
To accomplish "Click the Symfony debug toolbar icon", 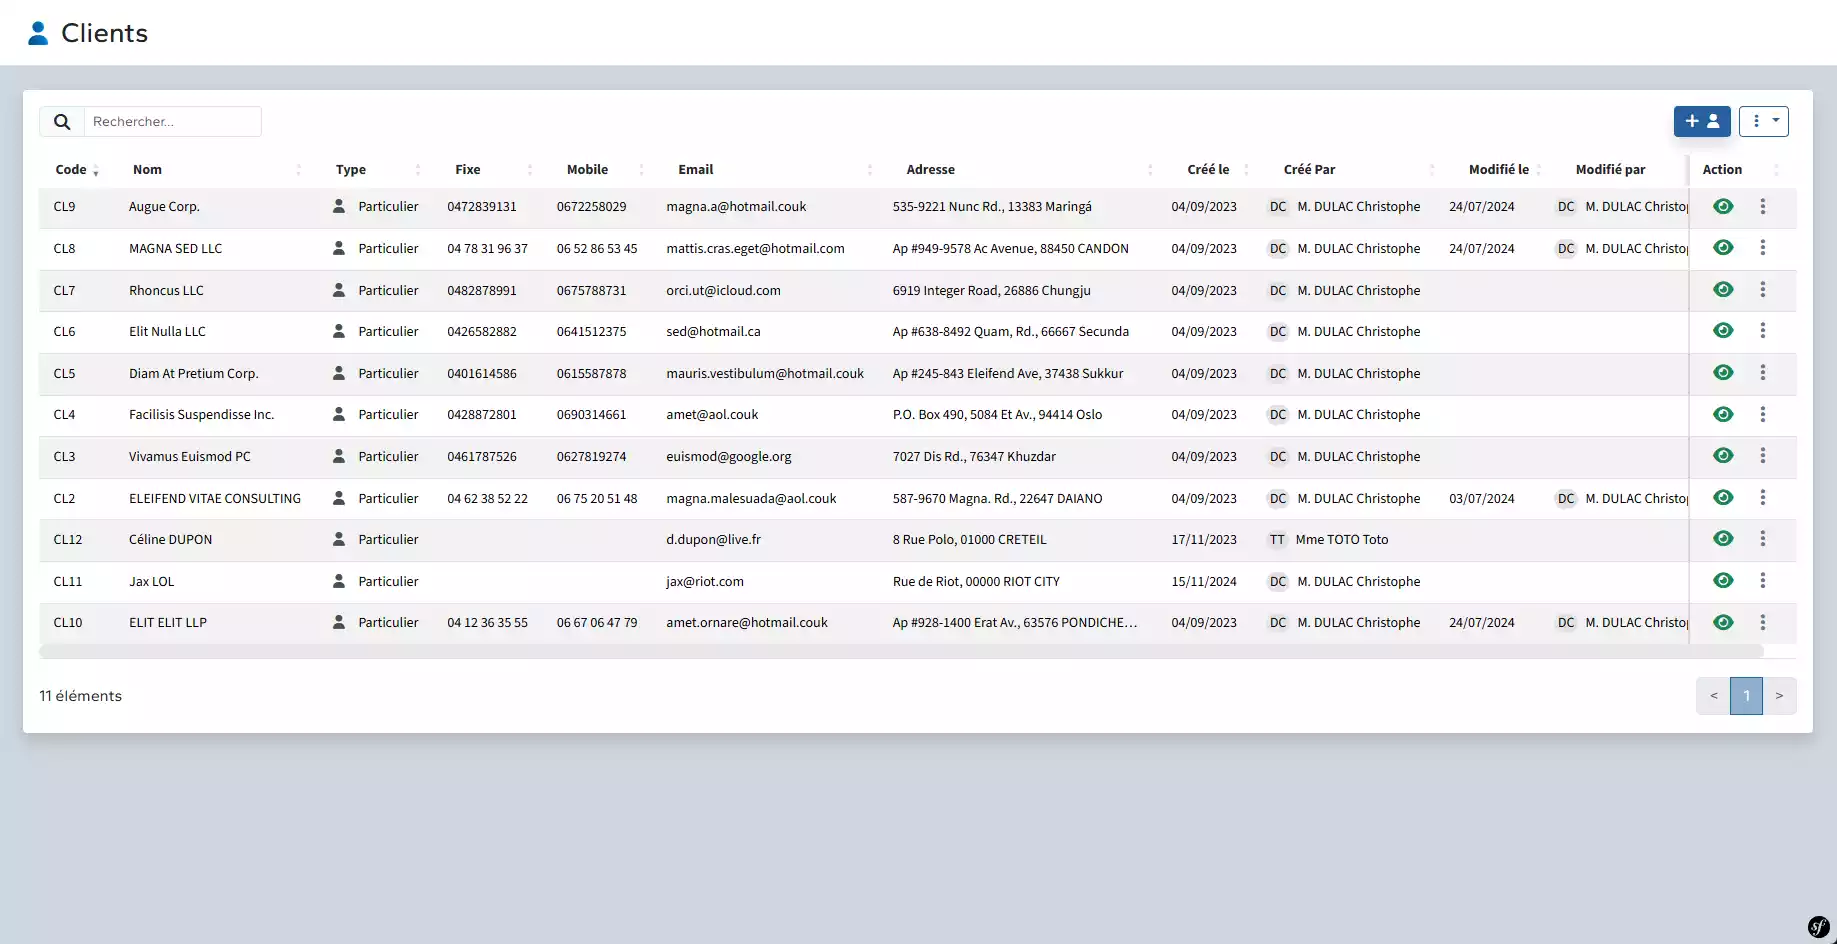I will tap(1818, 927).
